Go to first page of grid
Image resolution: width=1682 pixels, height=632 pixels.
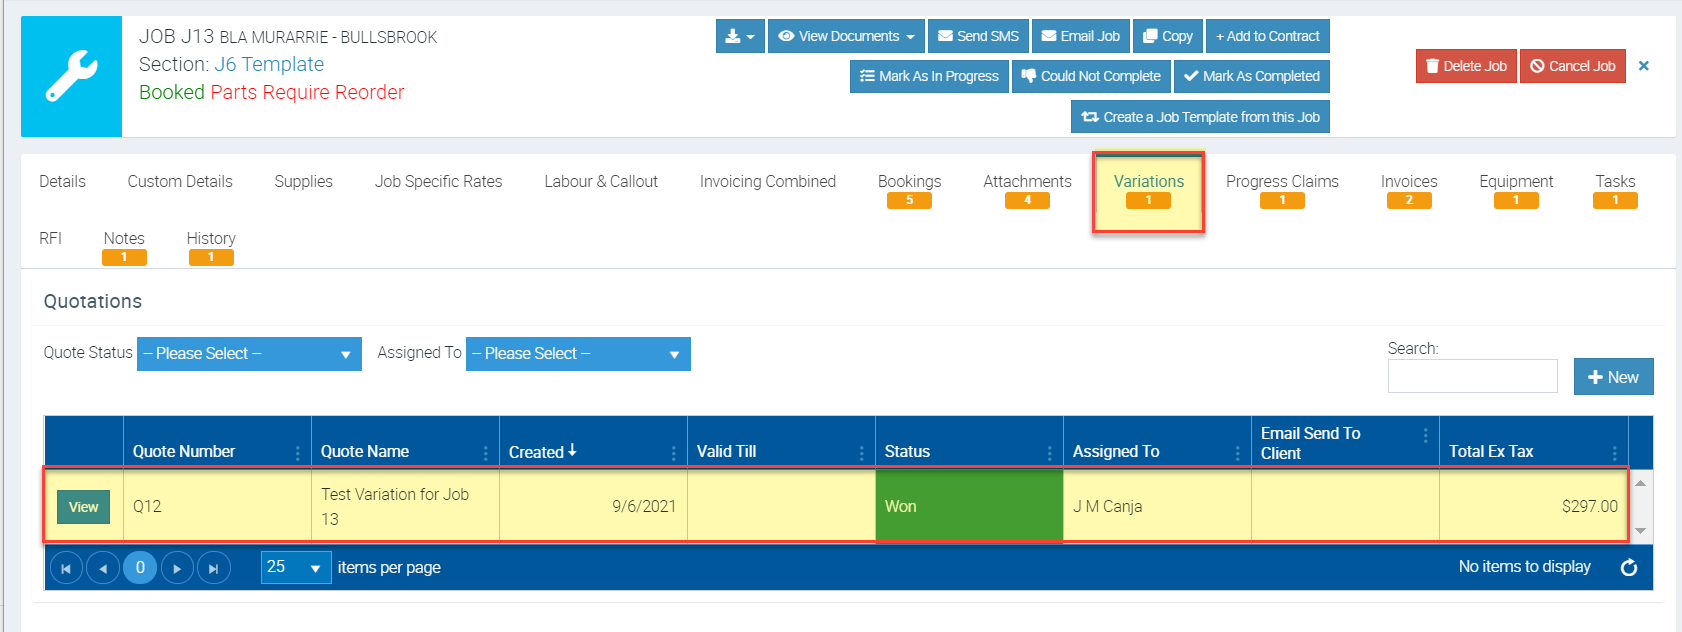66,568
